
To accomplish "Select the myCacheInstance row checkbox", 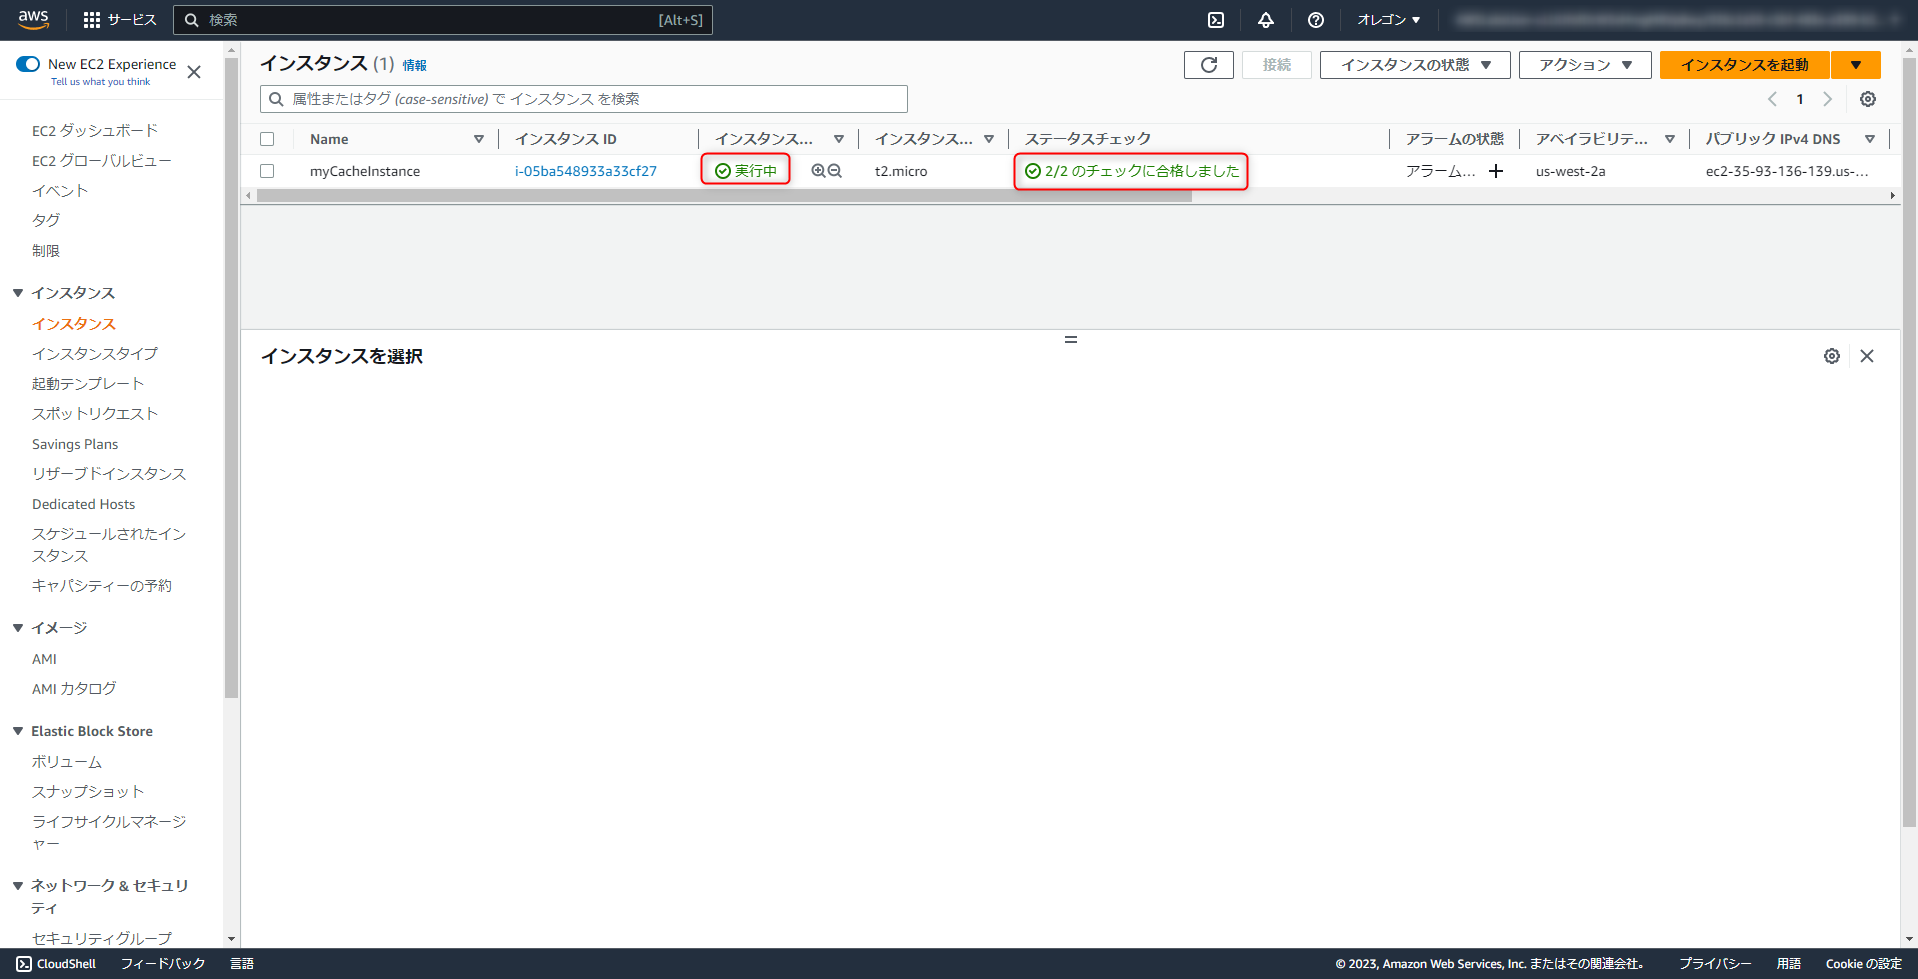I will (x=267, y=171).
